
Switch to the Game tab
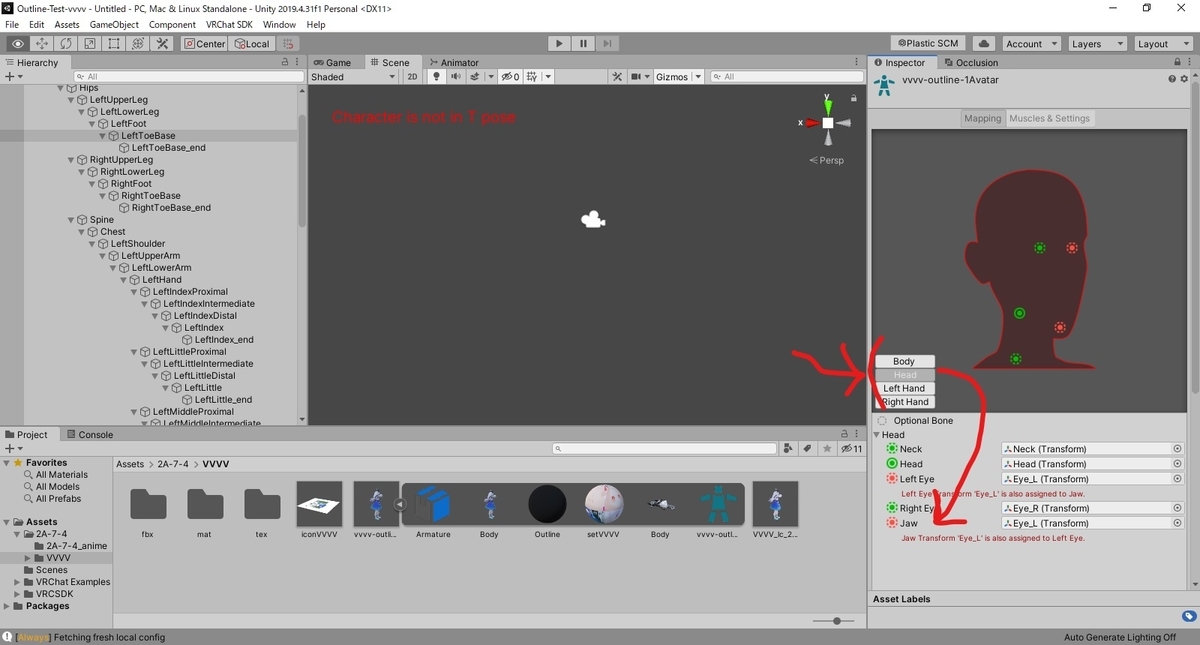(x=333, y=62)
